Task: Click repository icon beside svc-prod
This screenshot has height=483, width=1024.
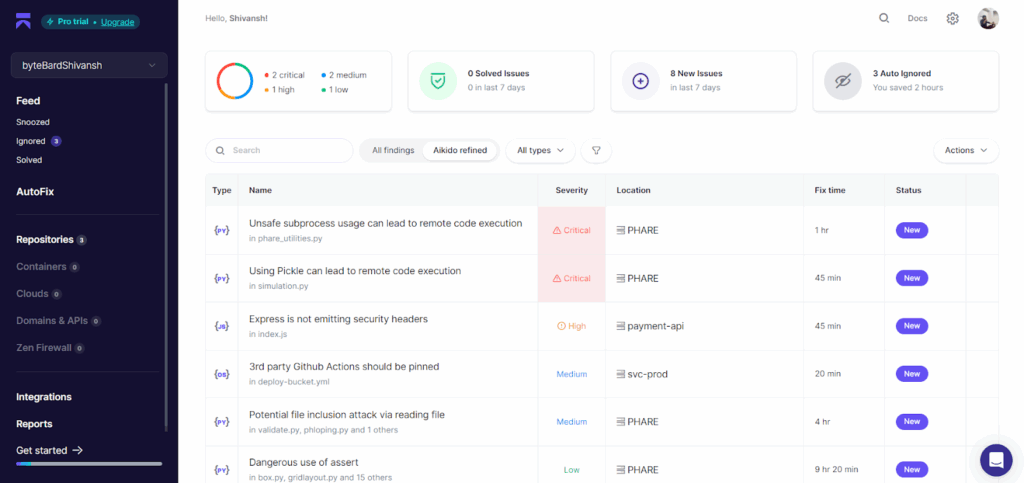Action: (620, 374)
